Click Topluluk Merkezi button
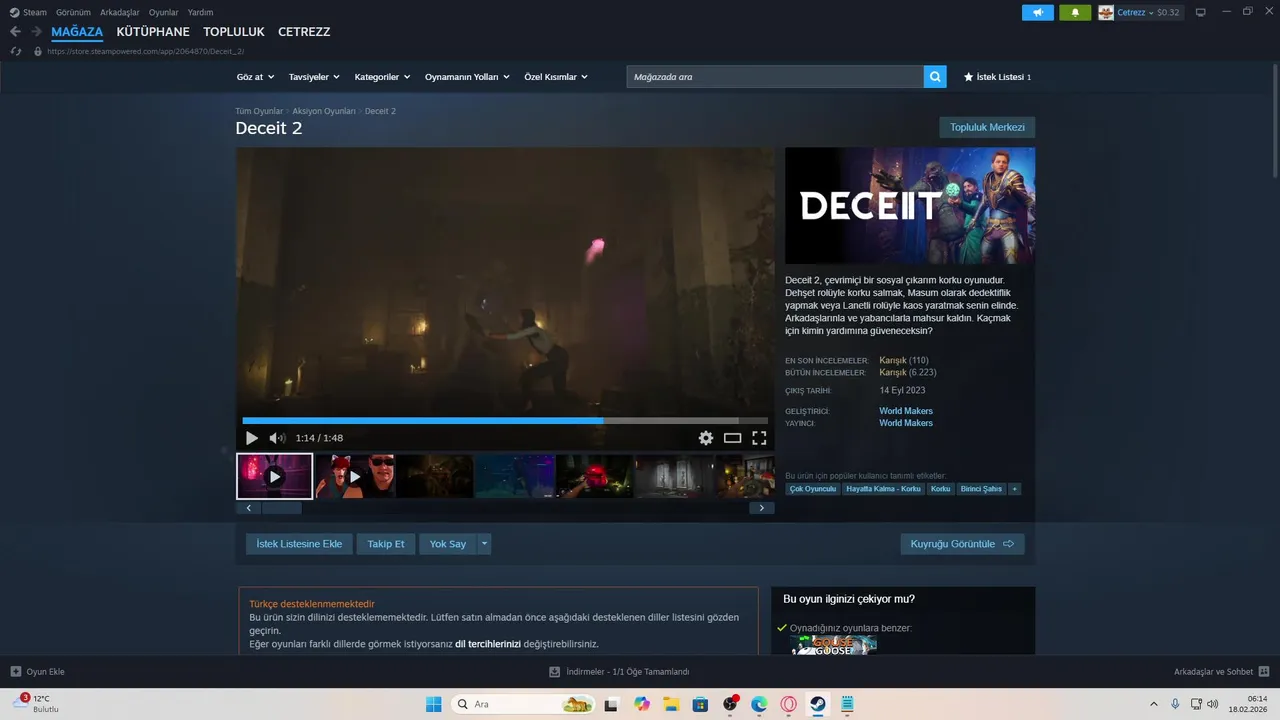 click(987, 127)
